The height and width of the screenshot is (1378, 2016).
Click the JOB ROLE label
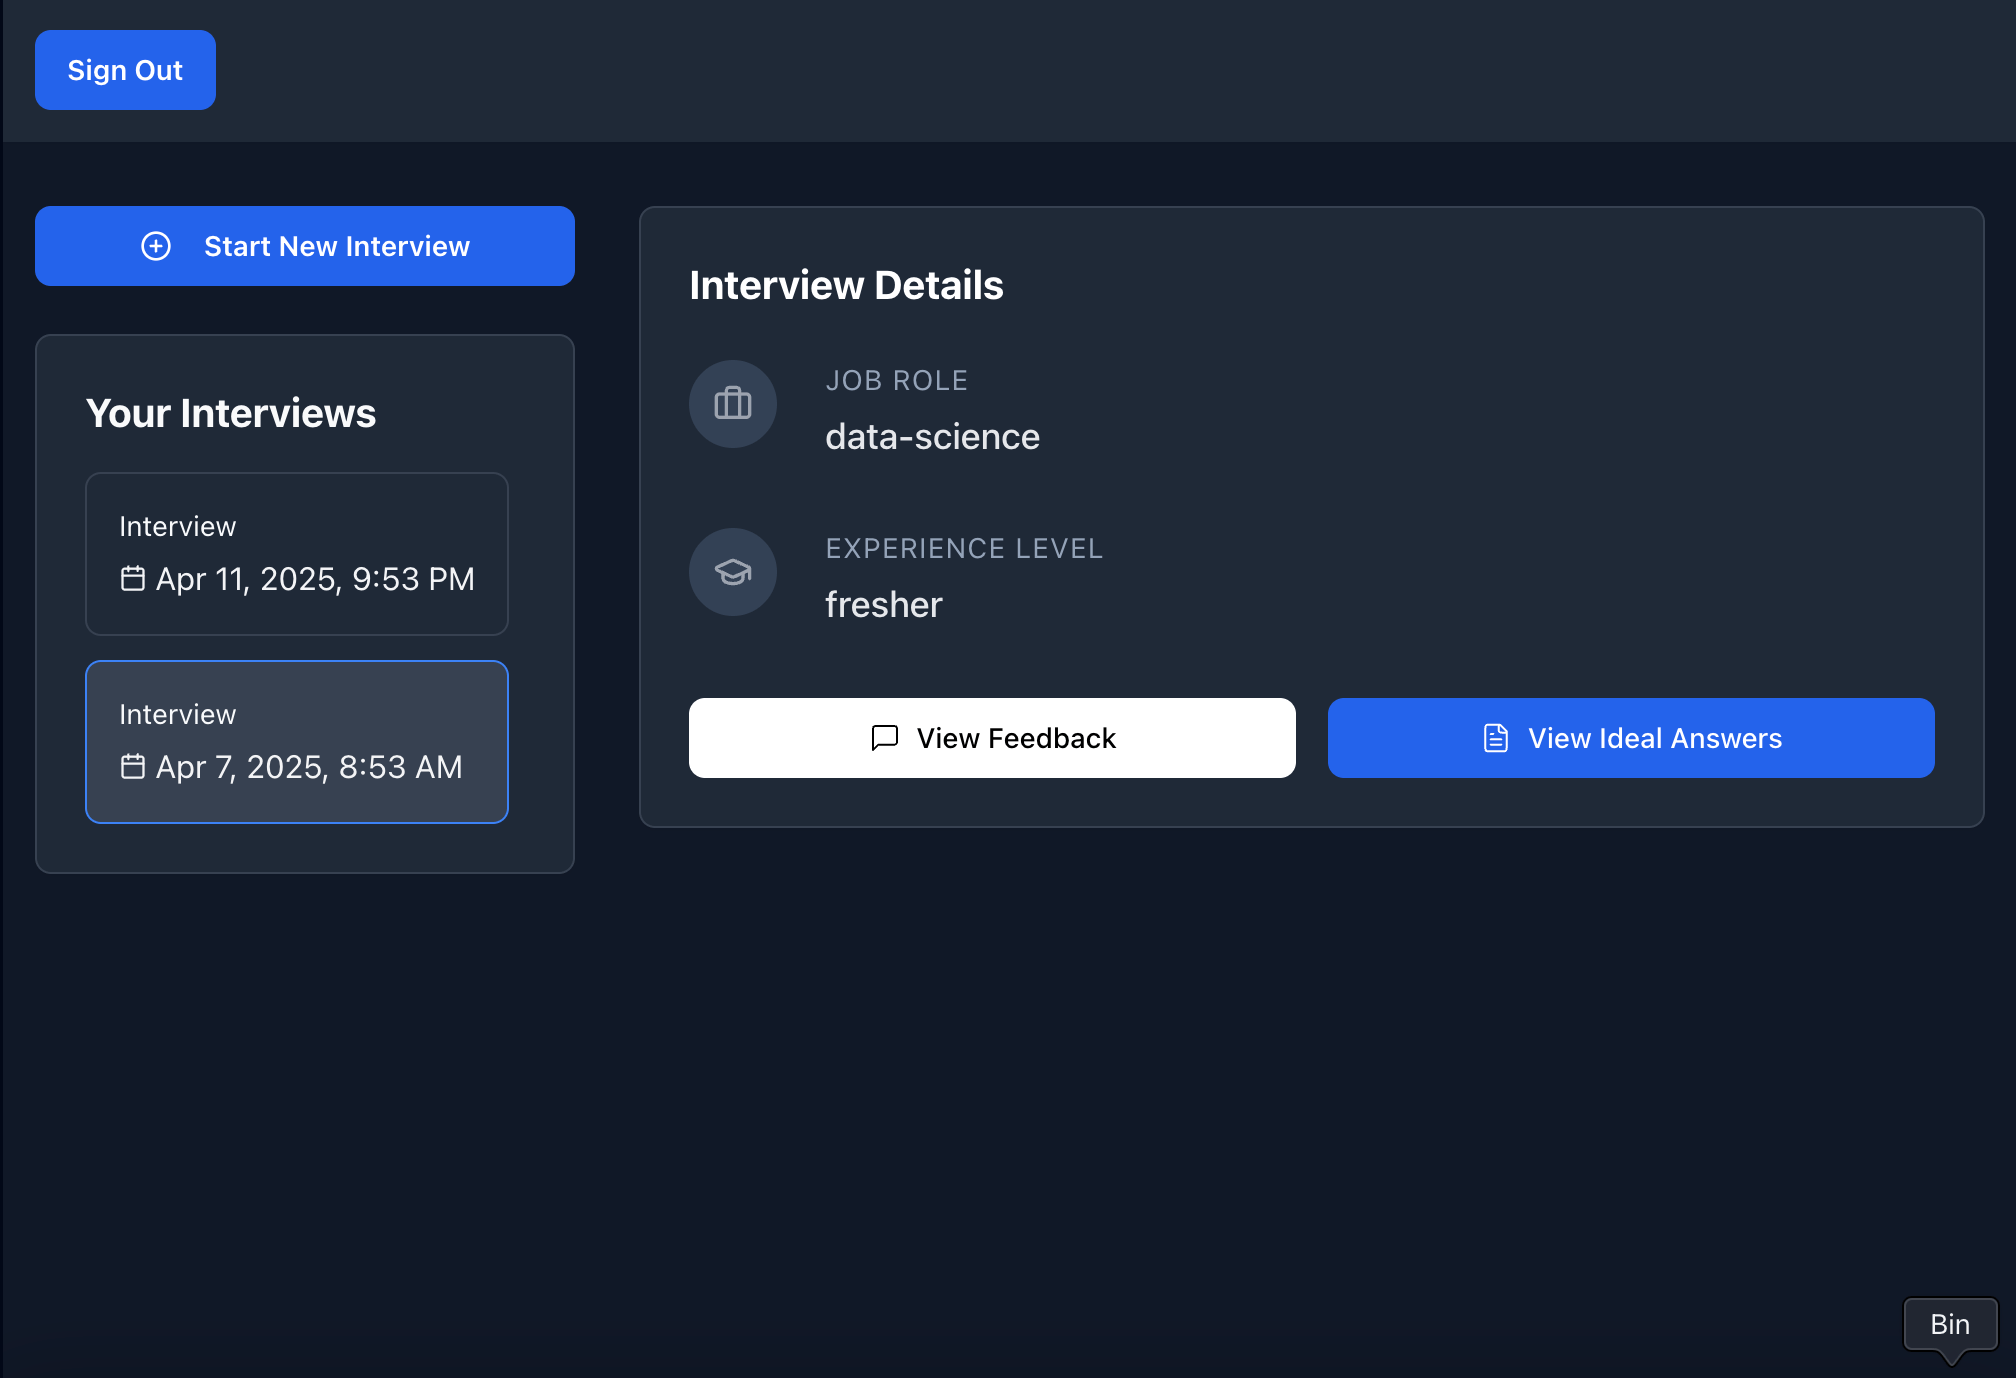[897, 381]
